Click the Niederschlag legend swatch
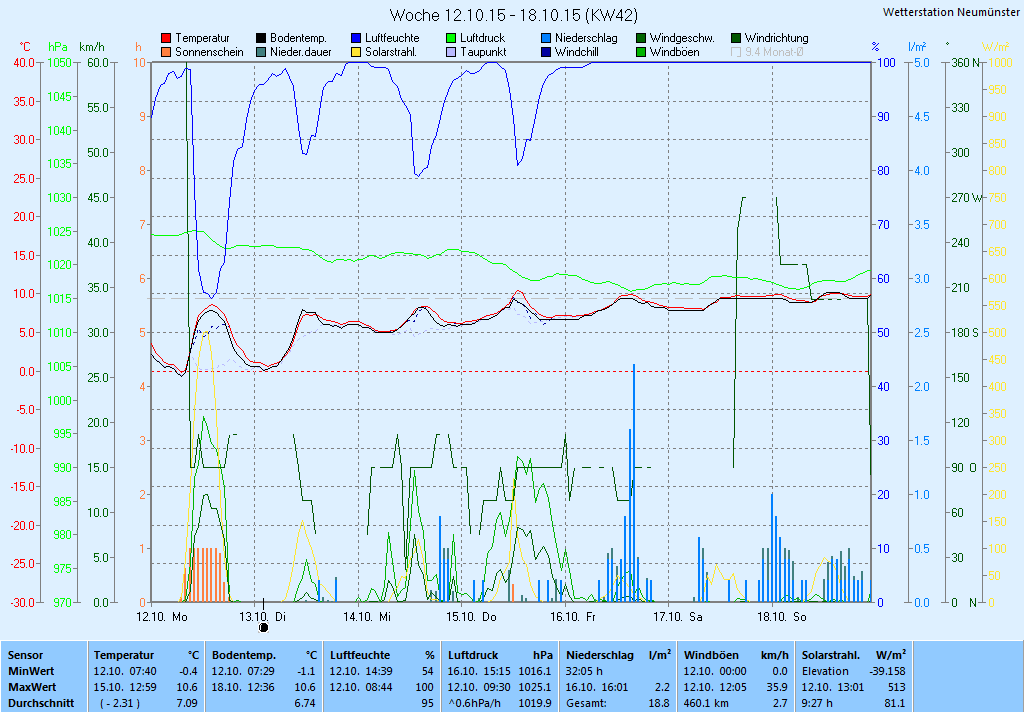The image size is (1024, 712). tap(545, 39)
